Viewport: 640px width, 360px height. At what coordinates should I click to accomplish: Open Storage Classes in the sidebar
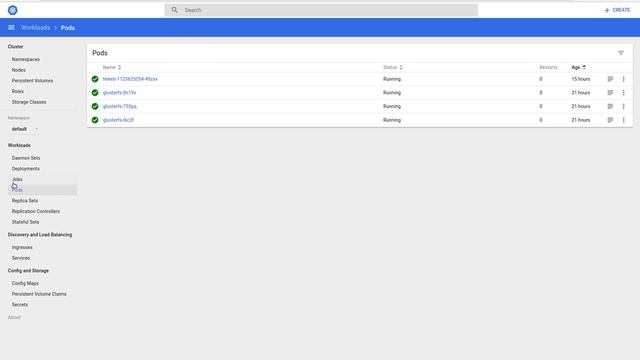29,102
